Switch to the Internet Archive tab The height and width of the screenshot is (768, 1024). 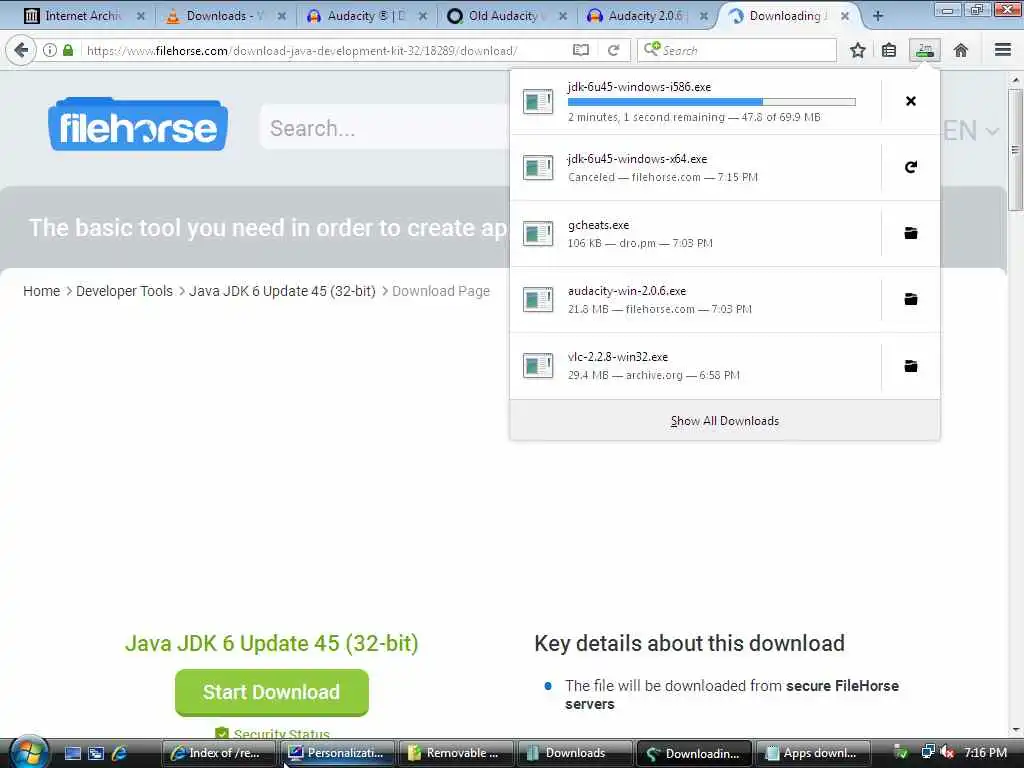click(84, 16)
